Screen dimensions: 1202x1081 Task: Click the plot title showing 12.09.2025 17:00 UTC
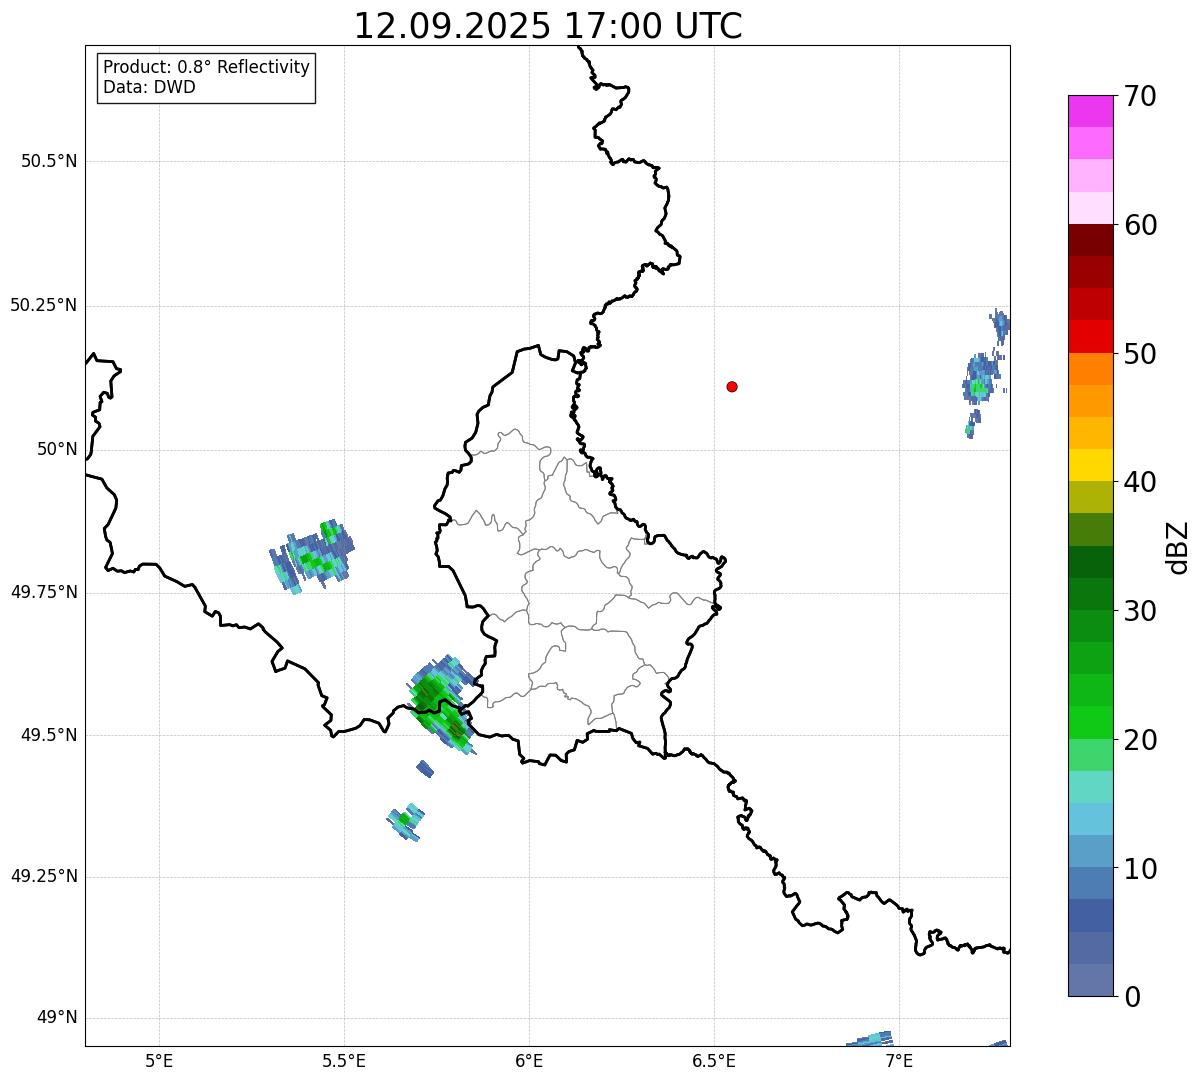click(x=548, y=26)
